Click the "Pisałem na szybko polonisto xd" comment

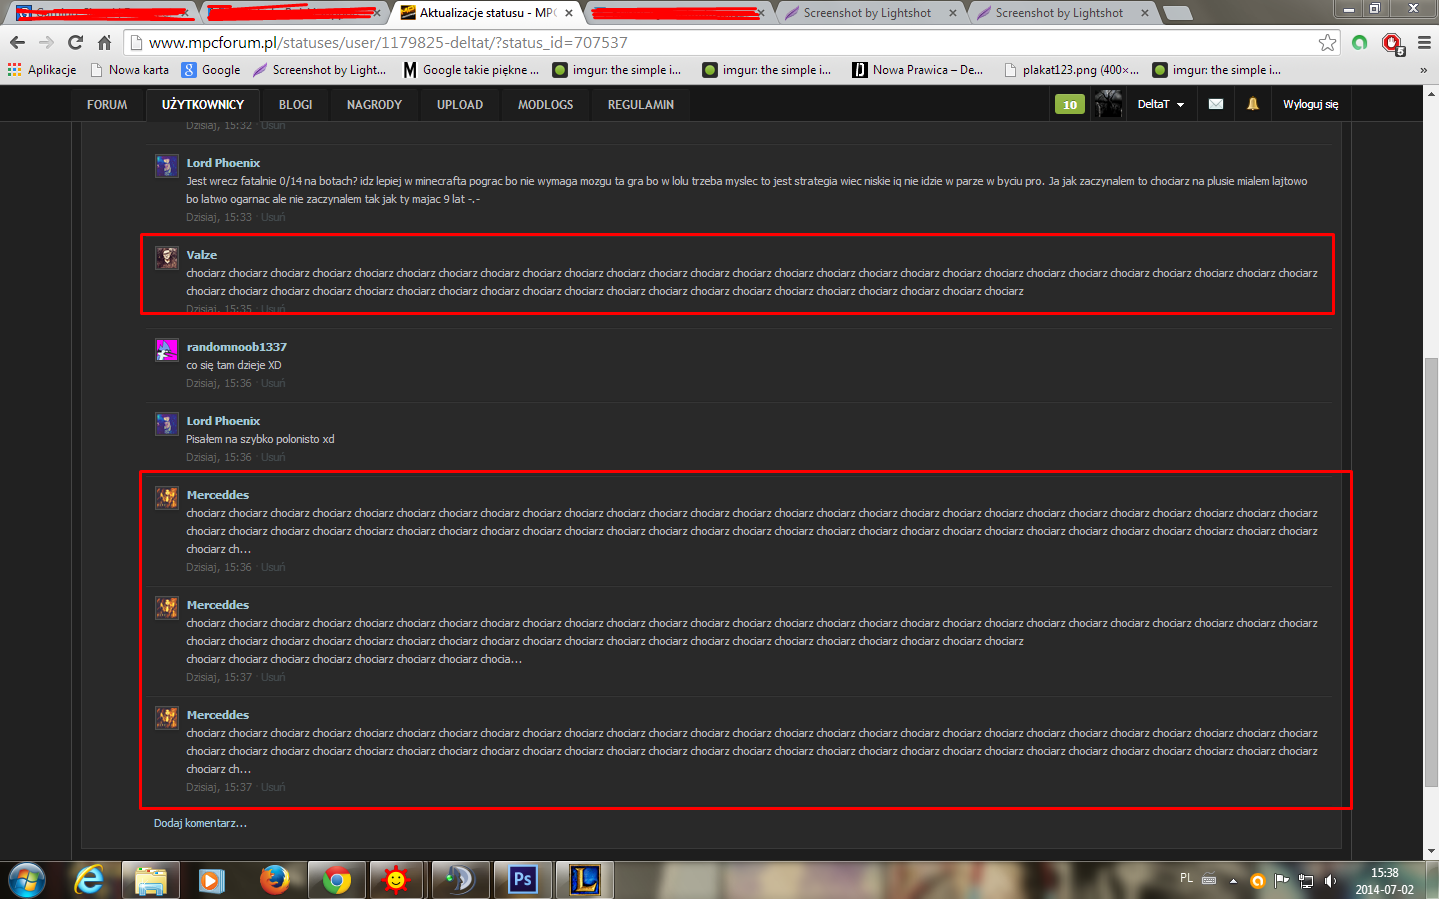click(x=260, y=439)
